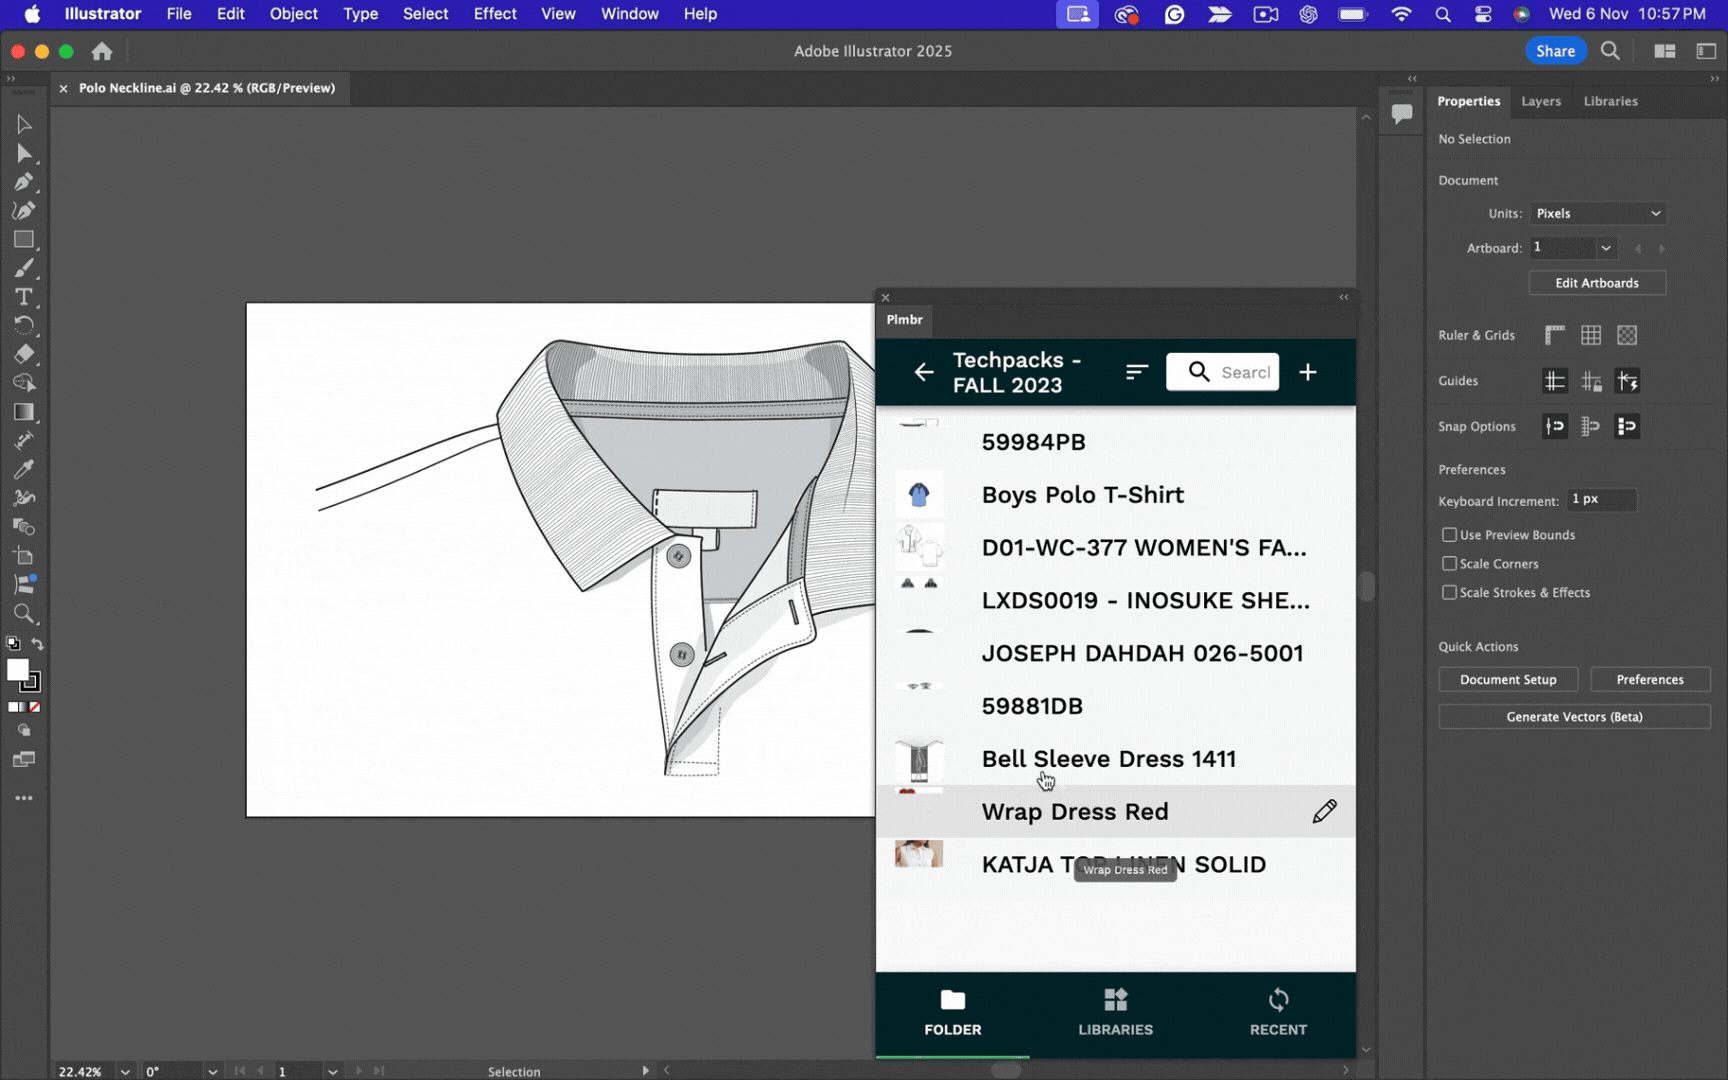1728x1080 pixels.
Task: Enable Scale Corners checkbox
Action: tap(1449, 564)
